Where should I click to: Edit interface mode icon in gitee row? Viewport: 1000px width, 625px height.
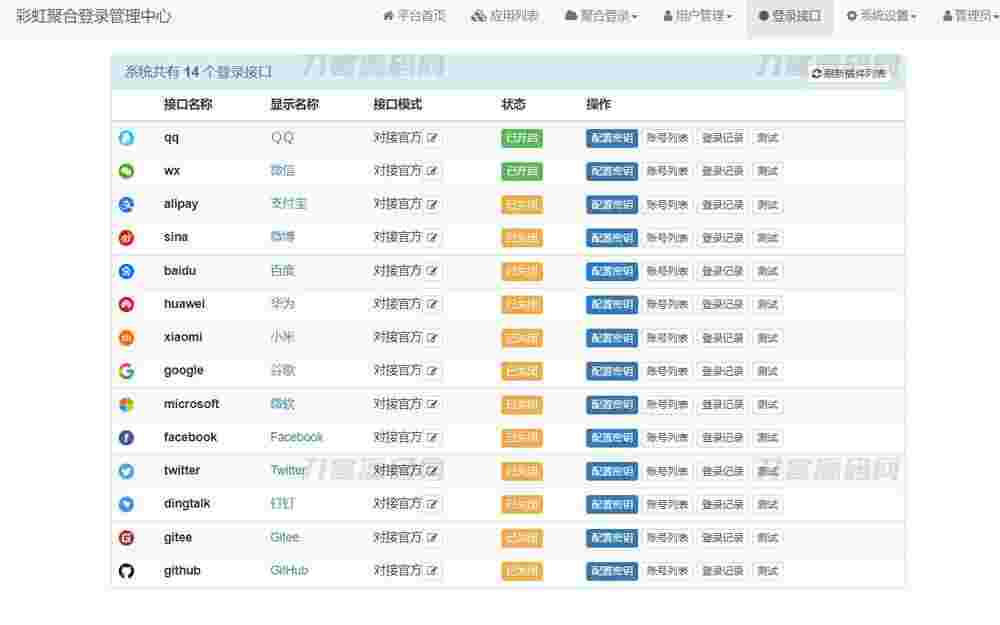tap(432, 538)
